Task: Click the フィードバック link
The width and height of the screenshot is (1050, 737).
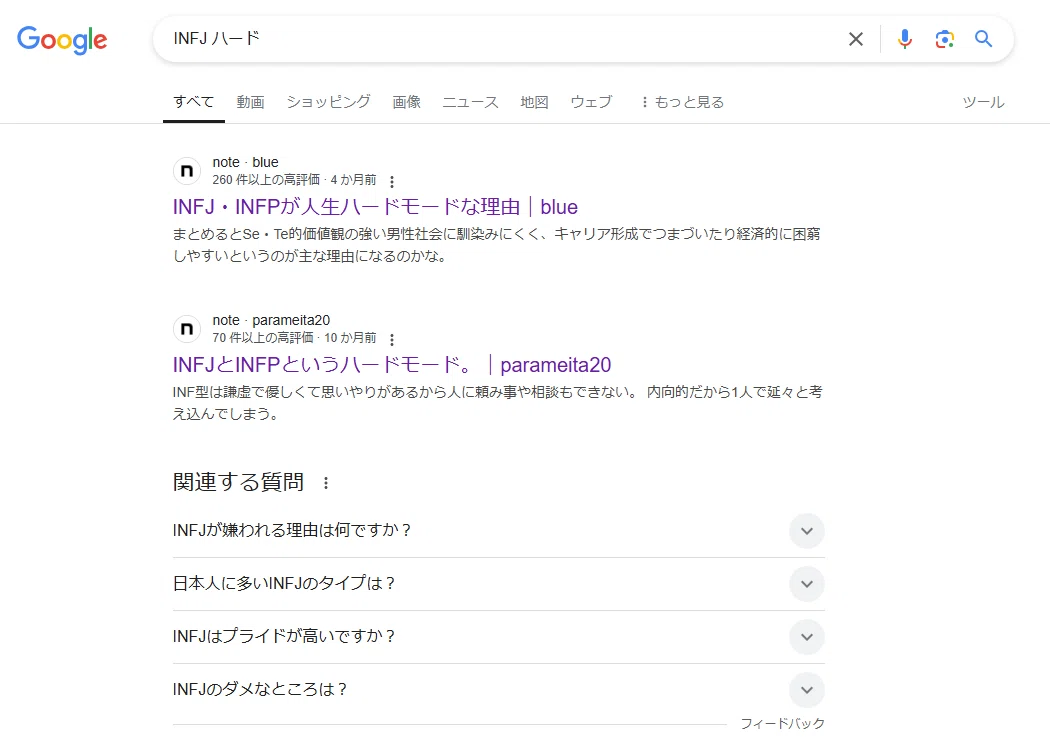Action: [x=782, y=724]
